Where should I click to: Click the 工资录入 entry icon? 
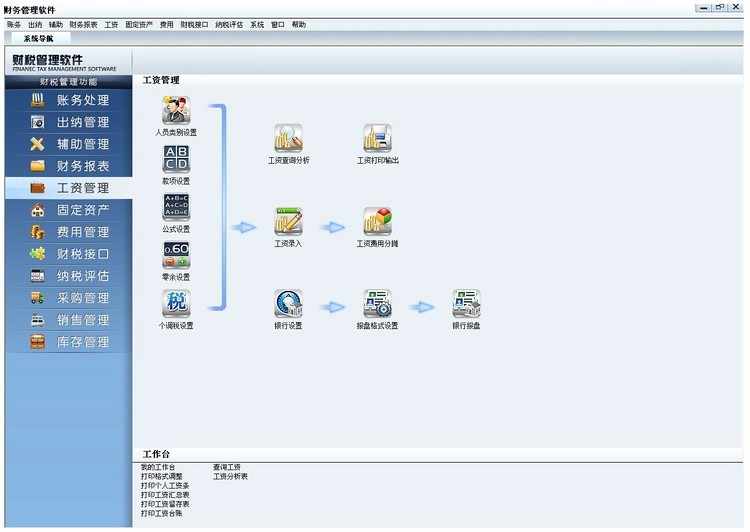[288, 221]
